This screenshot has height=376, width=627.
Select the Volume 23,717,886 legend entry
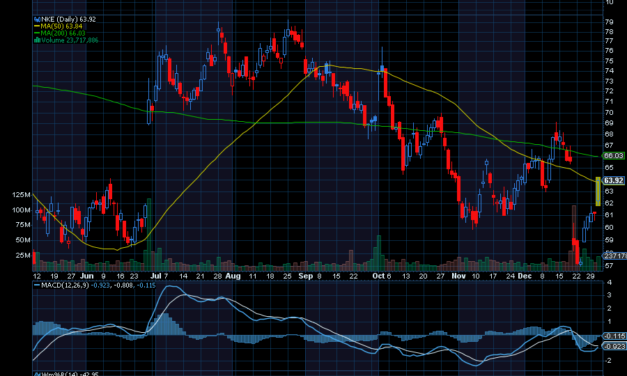[x=70, y=40]
